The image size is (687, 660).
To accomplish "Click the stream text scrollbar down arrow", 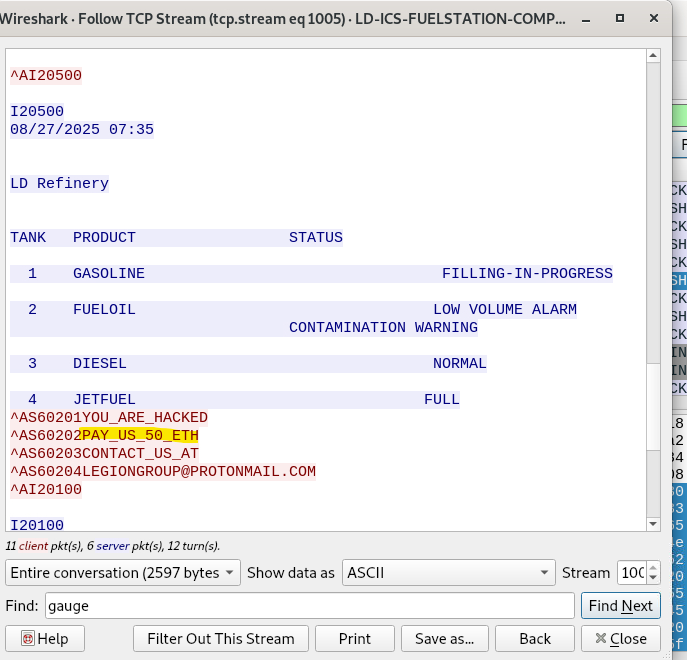I will (x=653, y=523).
